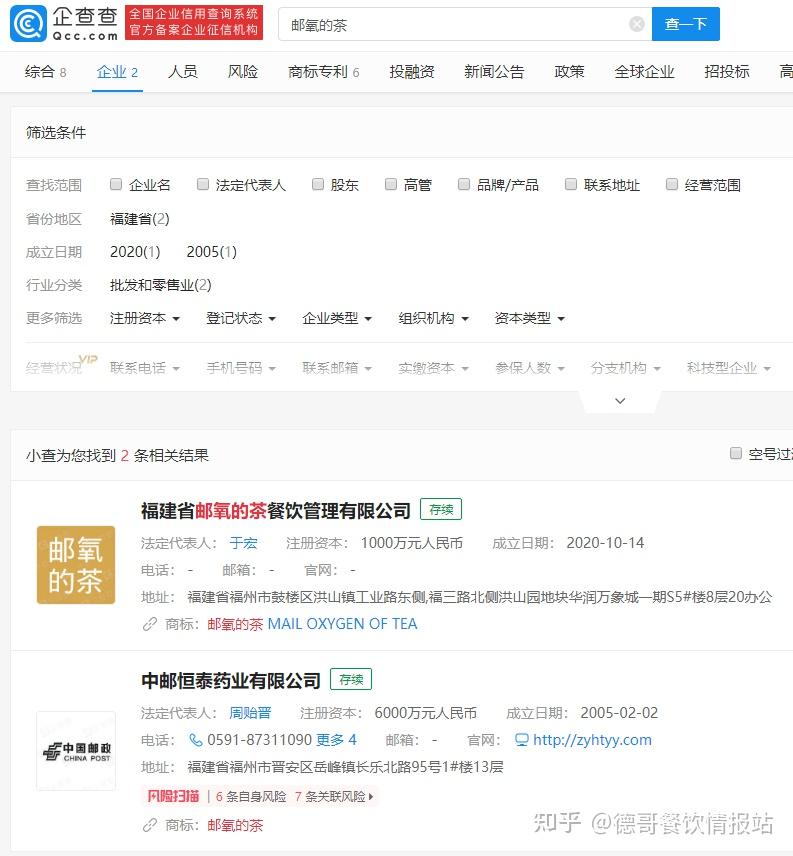Open the China Post company logo thumbnail
The width and height of the screenshot is (793, 856).
click(x=76, y=751)
